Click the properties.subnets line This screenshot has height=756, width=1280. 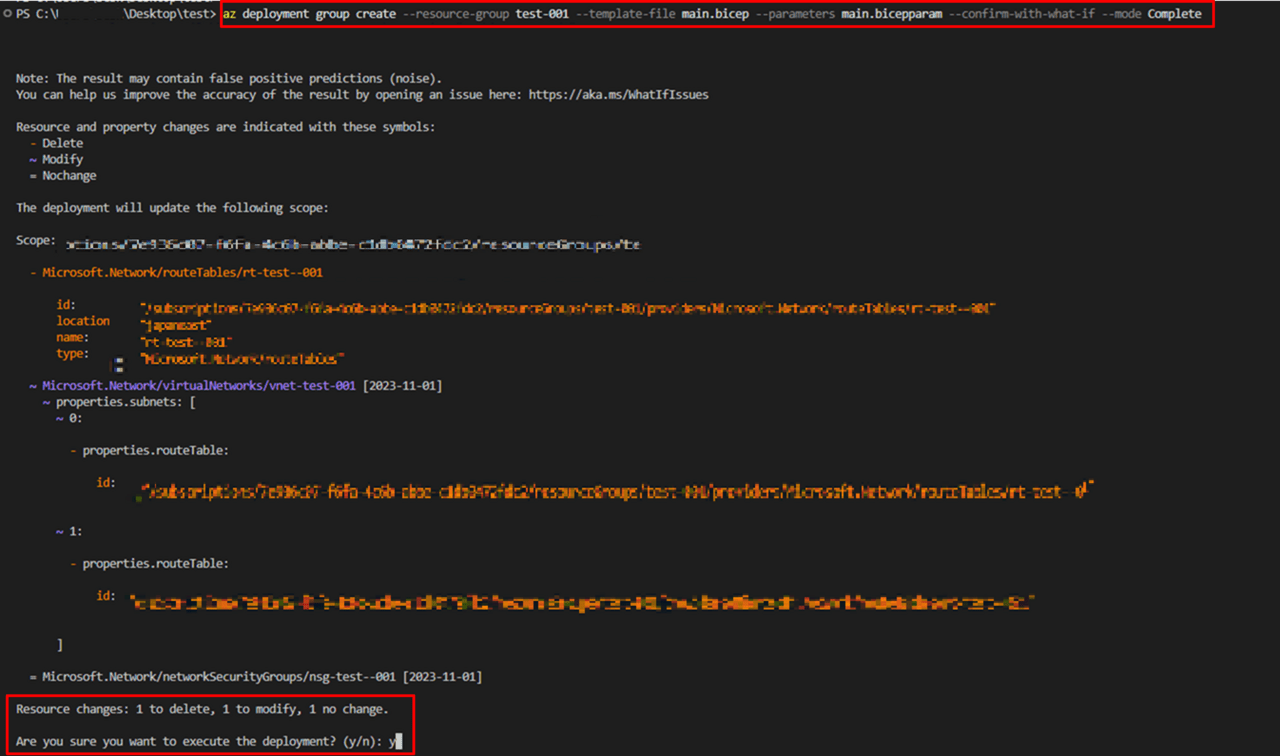(125, 402)
